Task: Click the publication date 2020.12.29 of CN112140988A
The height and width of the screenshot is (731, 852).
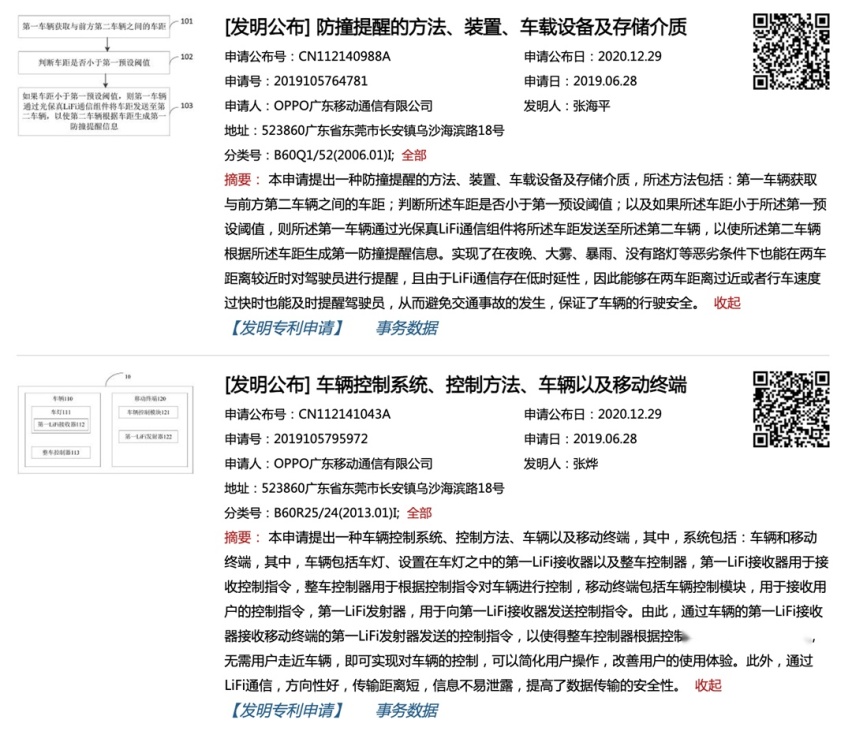Action: [x=630, y=57]
